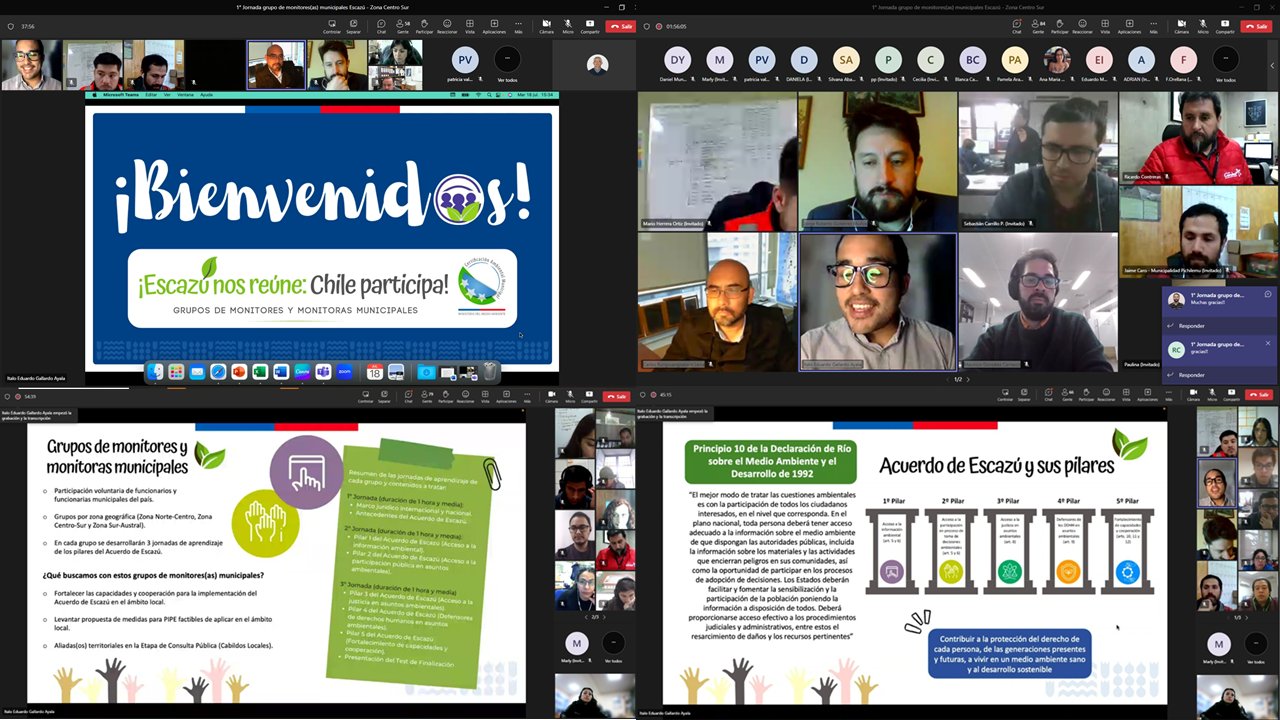Select the DY participant avatar Daniel Mun
Image resolution: width=1280 pixels, height=720 pixels.
(x=677, y=60)
